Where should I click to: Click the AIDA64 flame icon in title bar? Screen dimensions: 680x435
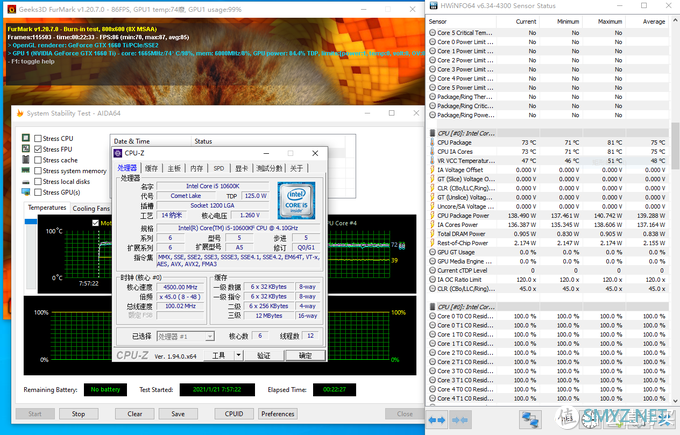tap(20, 113)
